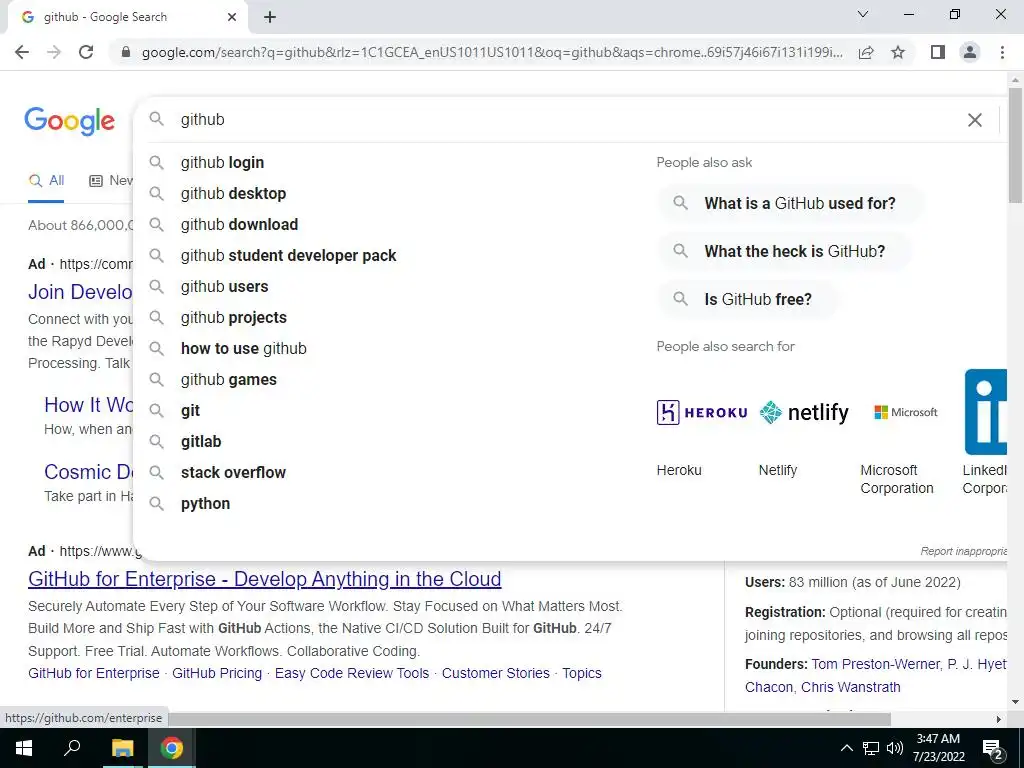View site info via the padlock icon
This screenshot has height=768, width=1024.
tap(126, 52)
